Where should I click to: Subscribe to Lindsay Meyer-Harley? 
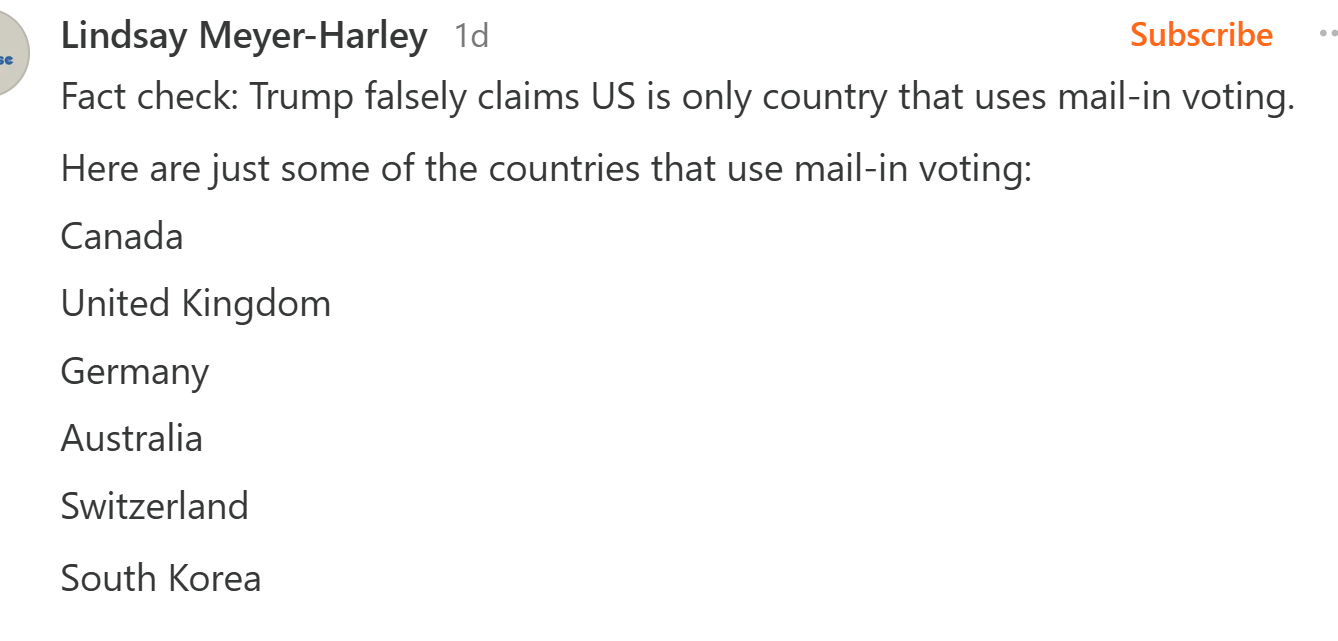(x=1201, y=35)
